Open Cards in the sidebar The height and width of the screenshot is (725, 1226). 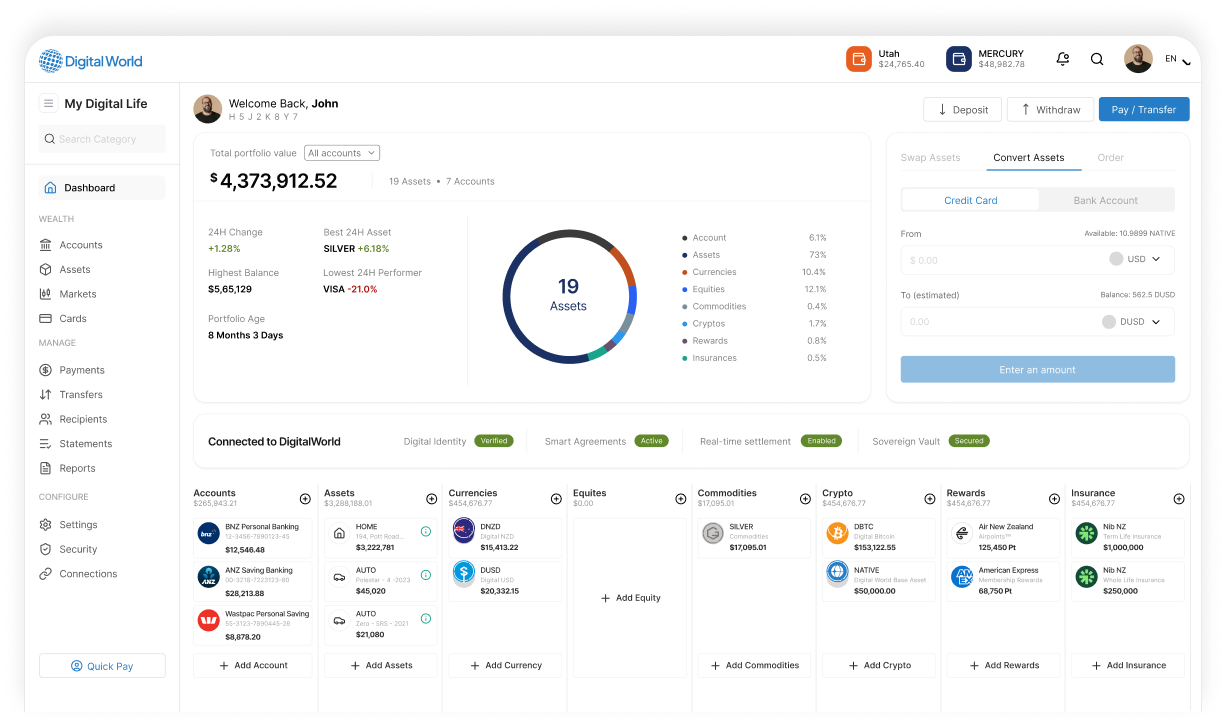pos(63,319)
